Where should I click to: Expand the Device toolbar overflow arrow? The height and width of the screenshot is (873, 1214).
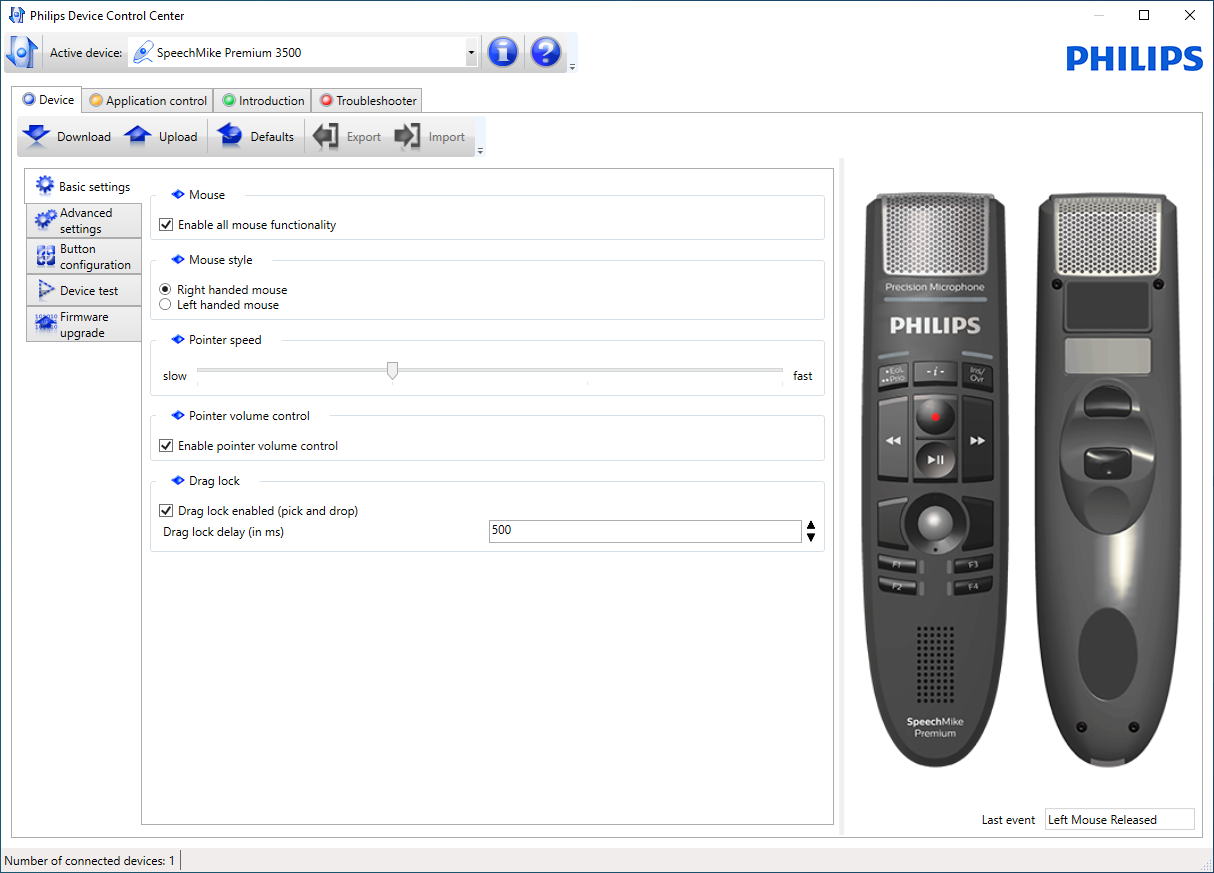pos(480,151)
